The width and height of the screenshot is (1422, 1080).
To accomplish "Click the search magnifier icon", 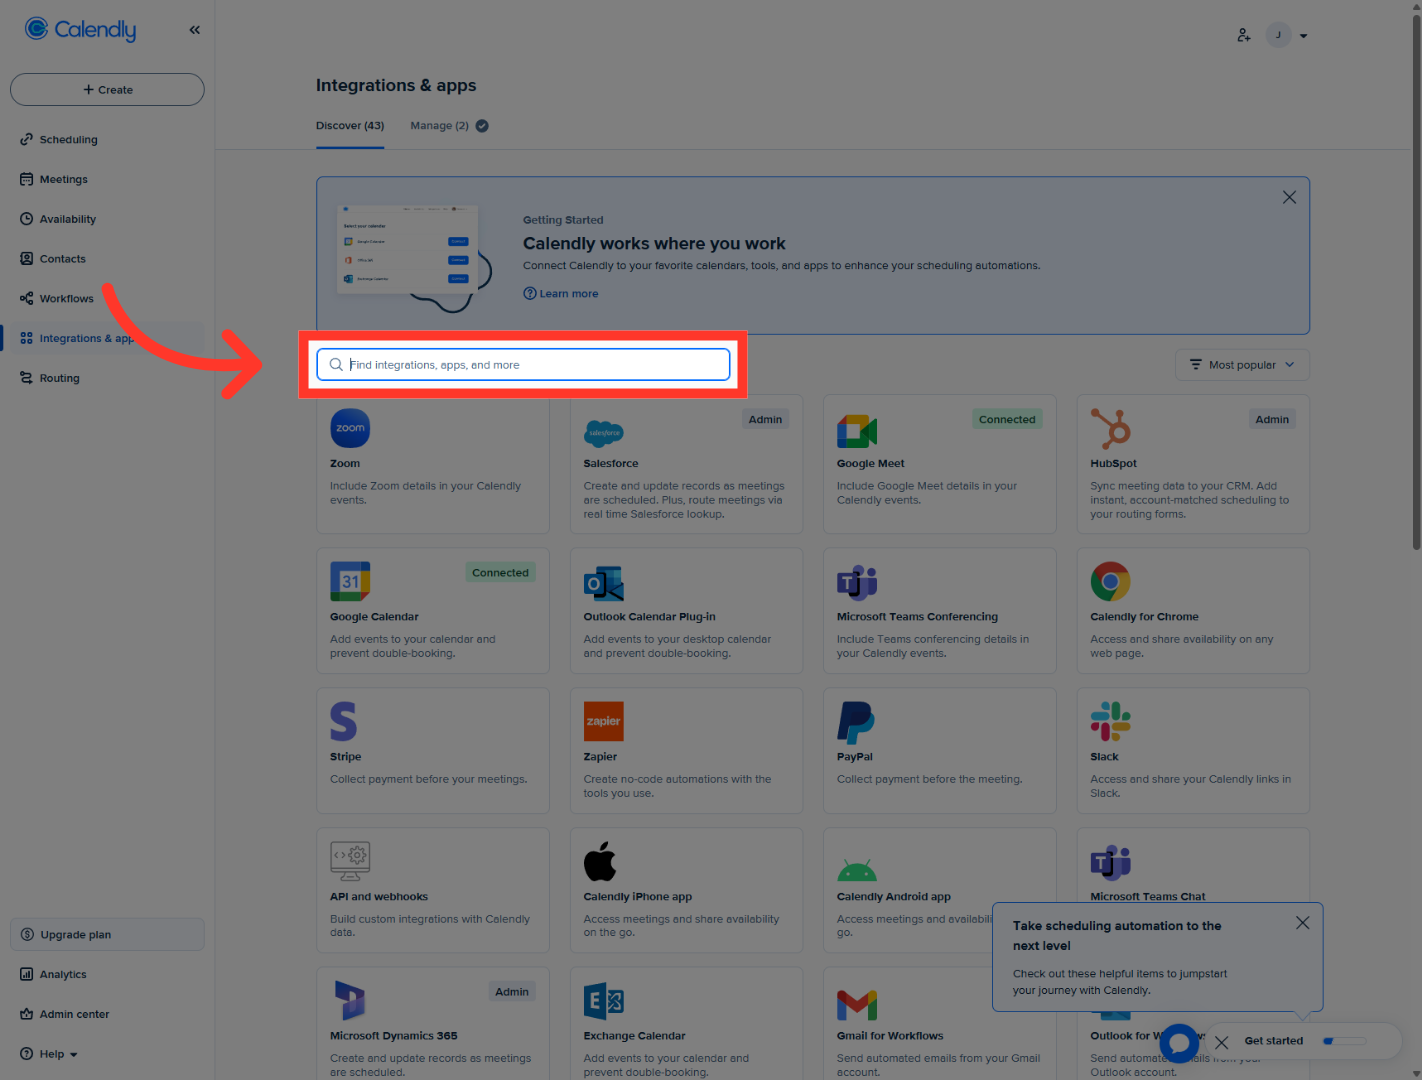I will (336, 365).
